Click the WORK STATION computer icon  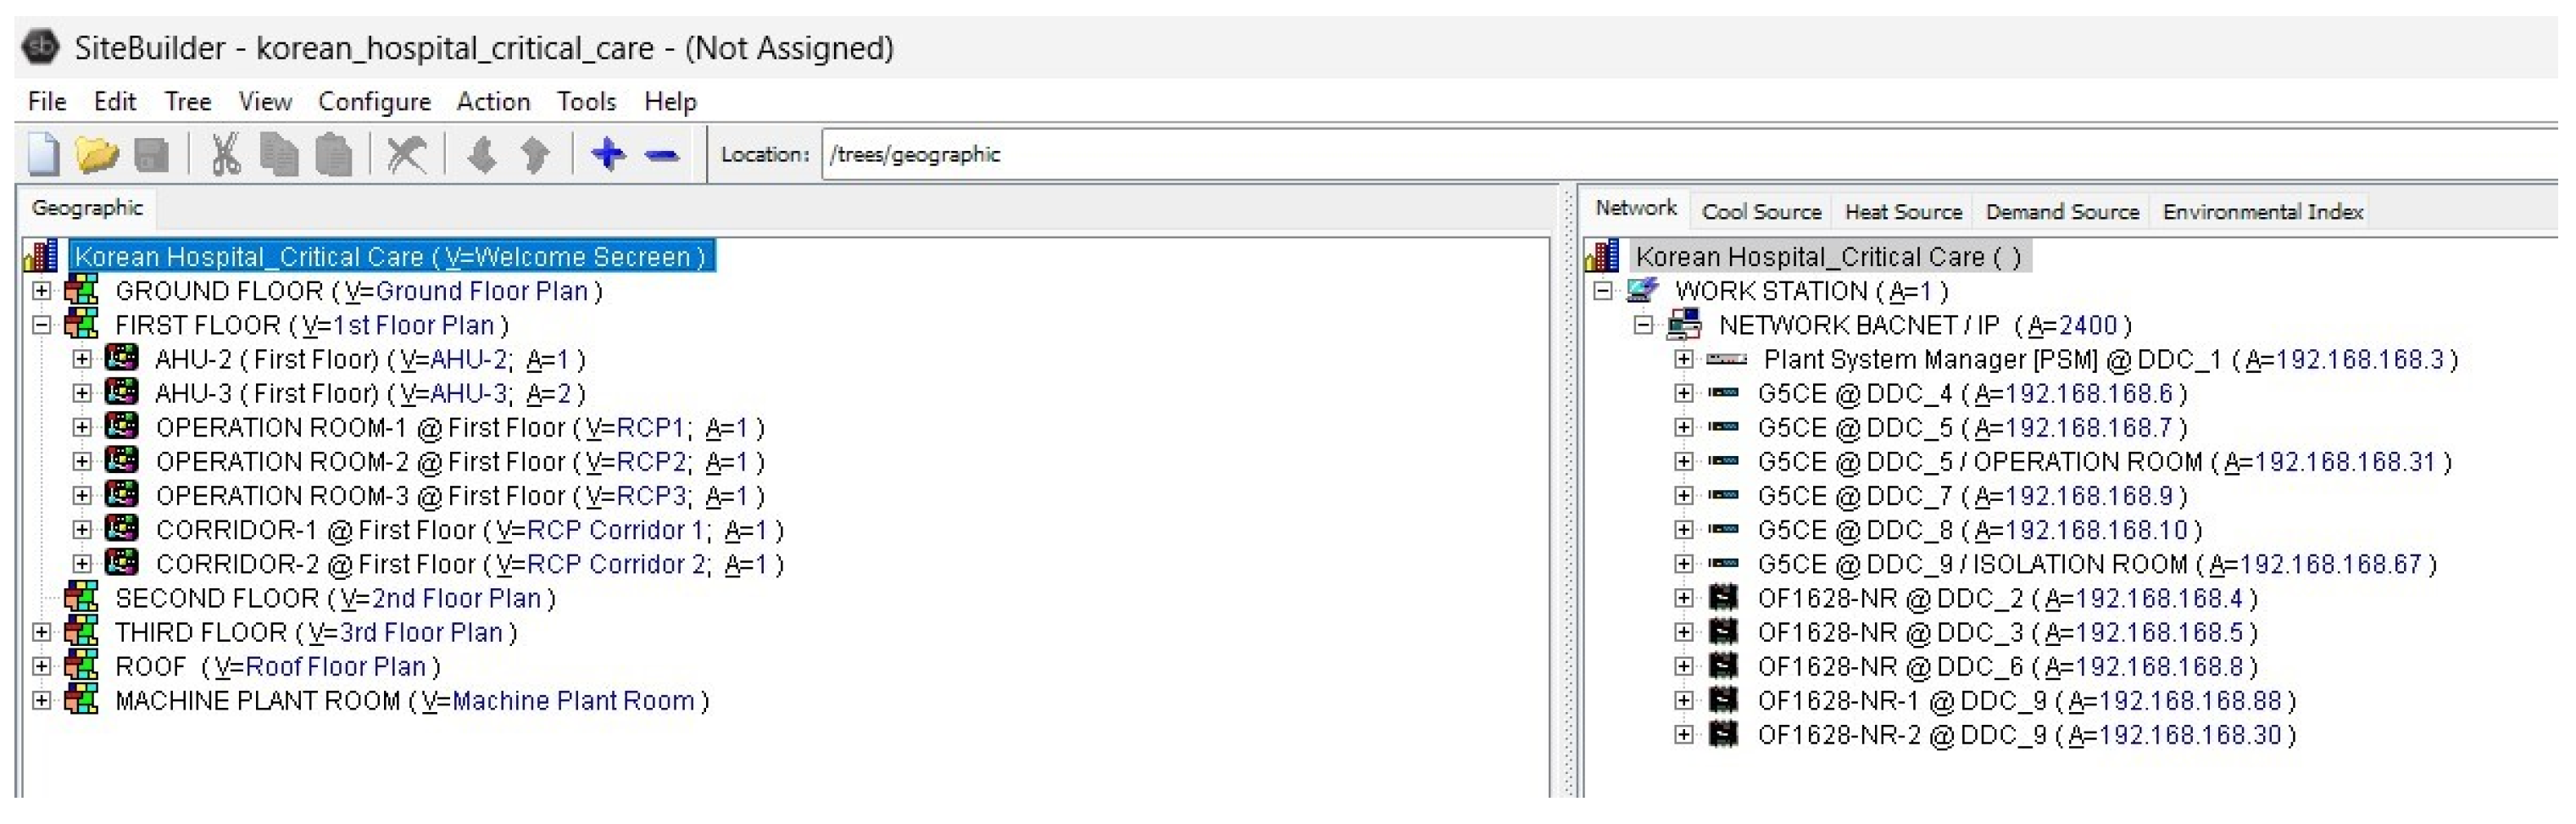pyautogui.click(x=1642, y=290)
